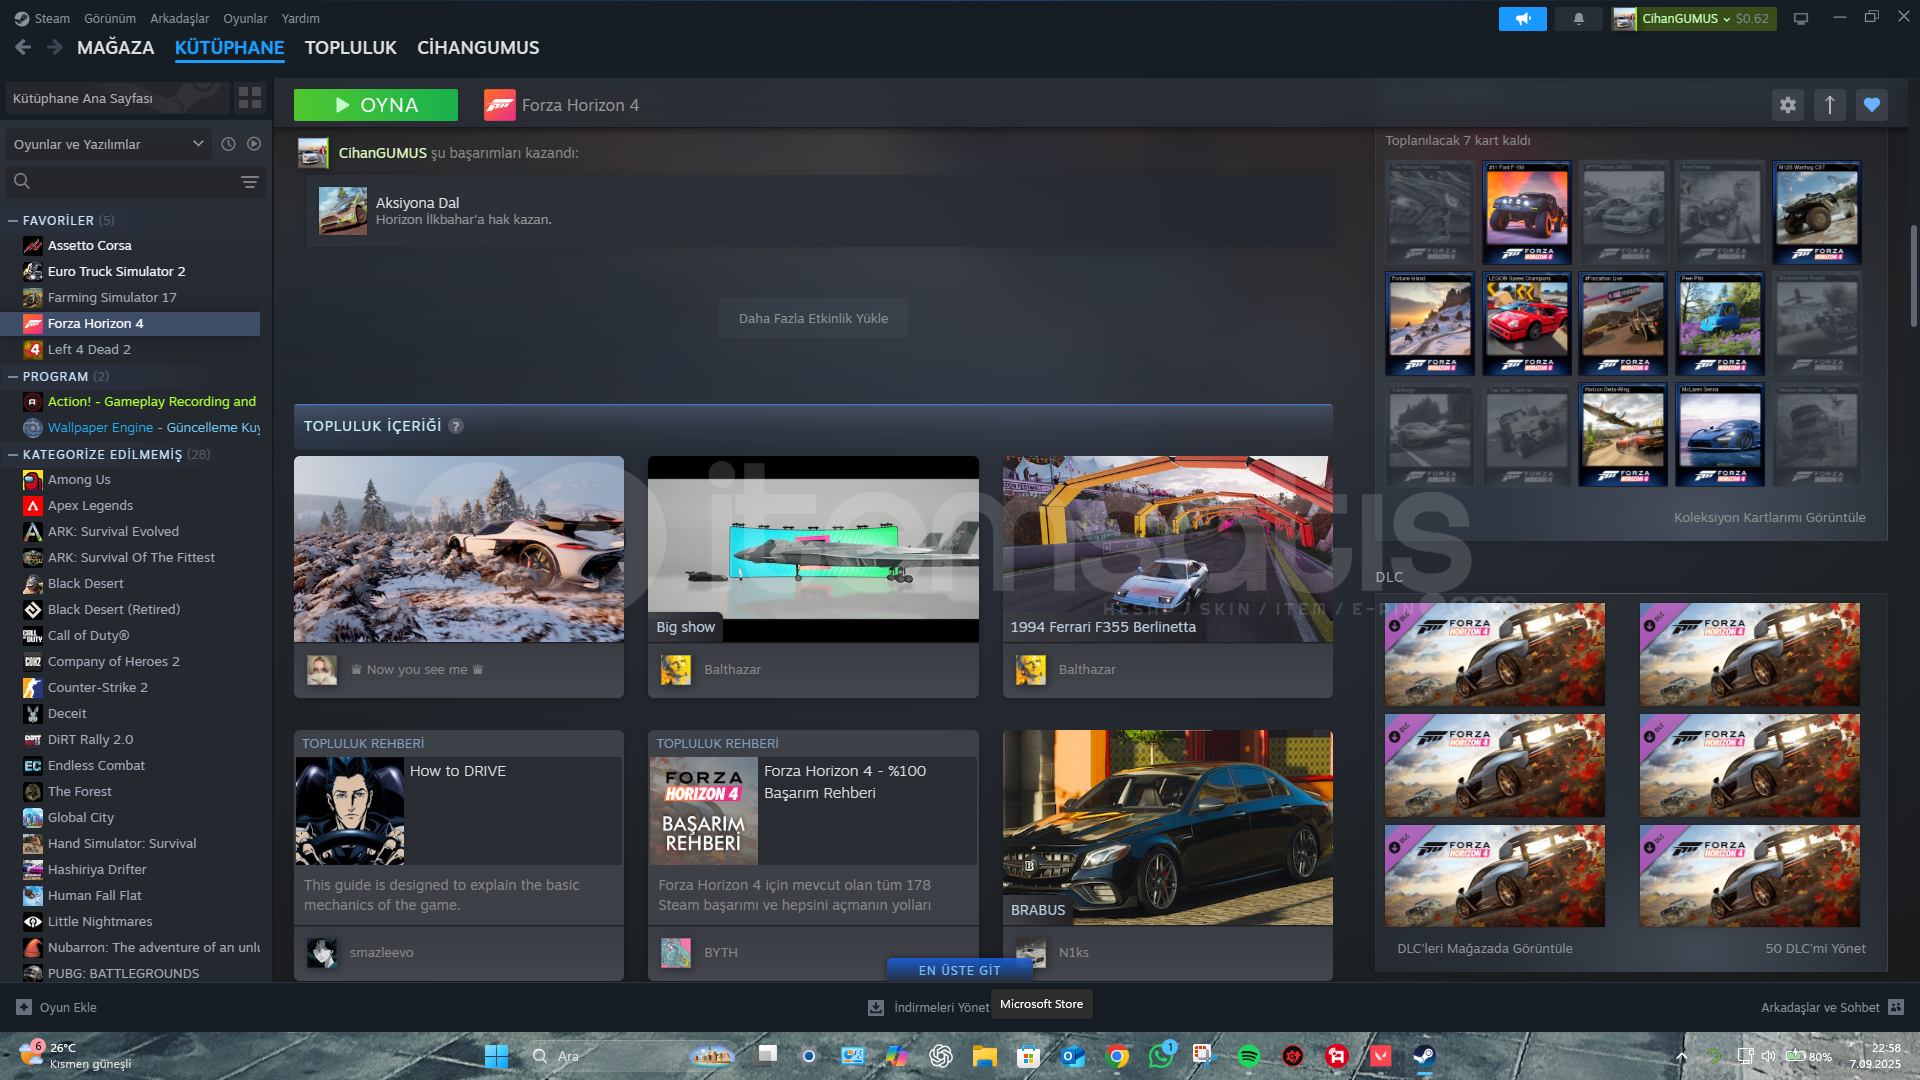
Task: Open the BRABUS community screenshot
Action: coord(1168,827)
